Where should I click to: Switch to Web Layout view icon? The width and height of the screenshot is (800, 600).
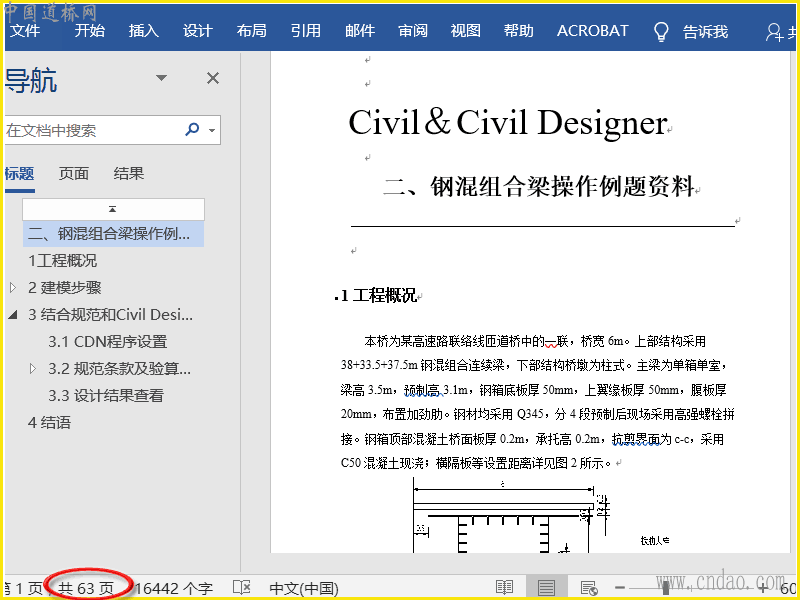(589, 588)
